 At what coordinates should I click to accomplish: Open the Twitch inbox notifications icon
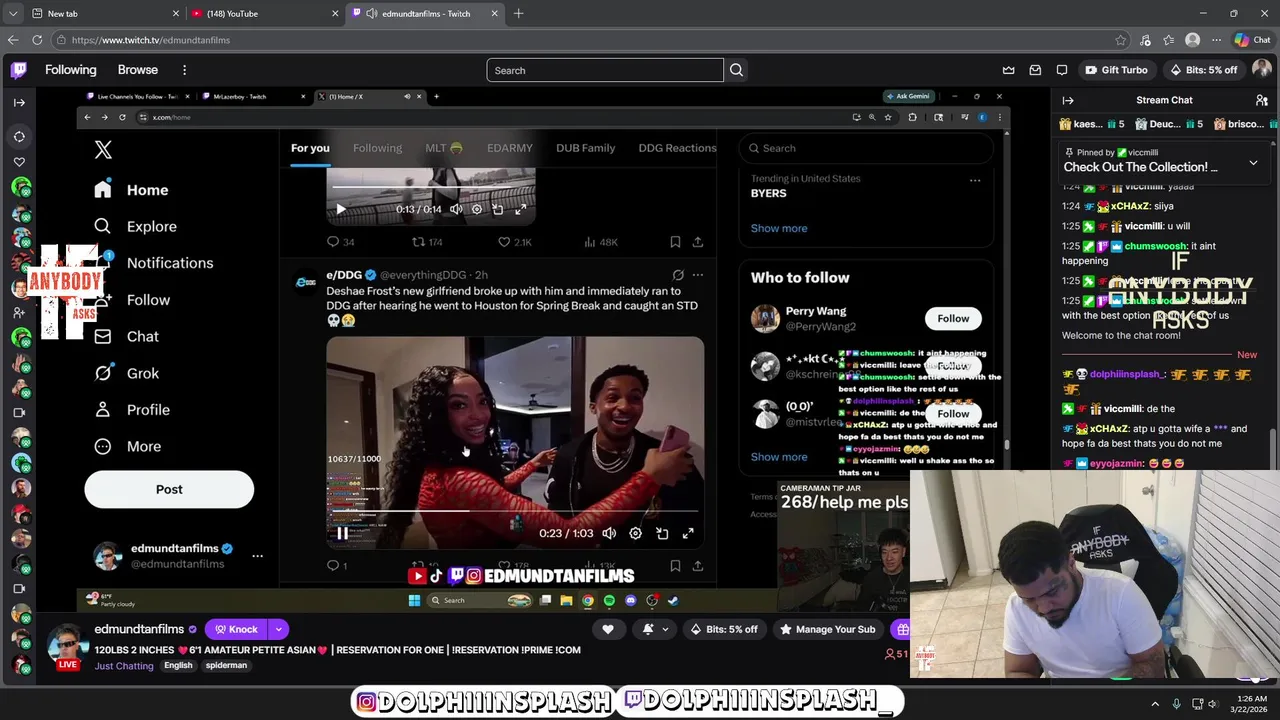1035,70
